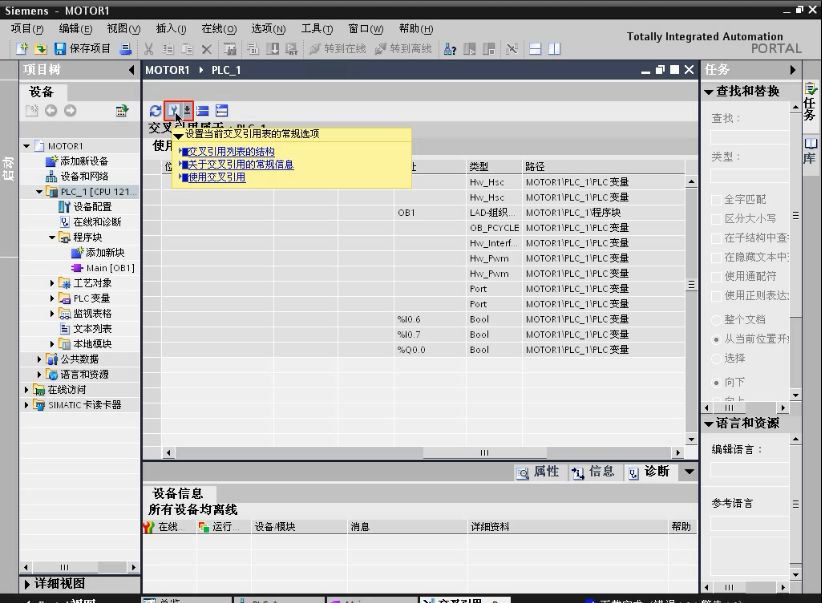Viewport: 822px width, 603px height.
Task: Open the 交叉引用列表的结构 link
Action: coord(231,152)
